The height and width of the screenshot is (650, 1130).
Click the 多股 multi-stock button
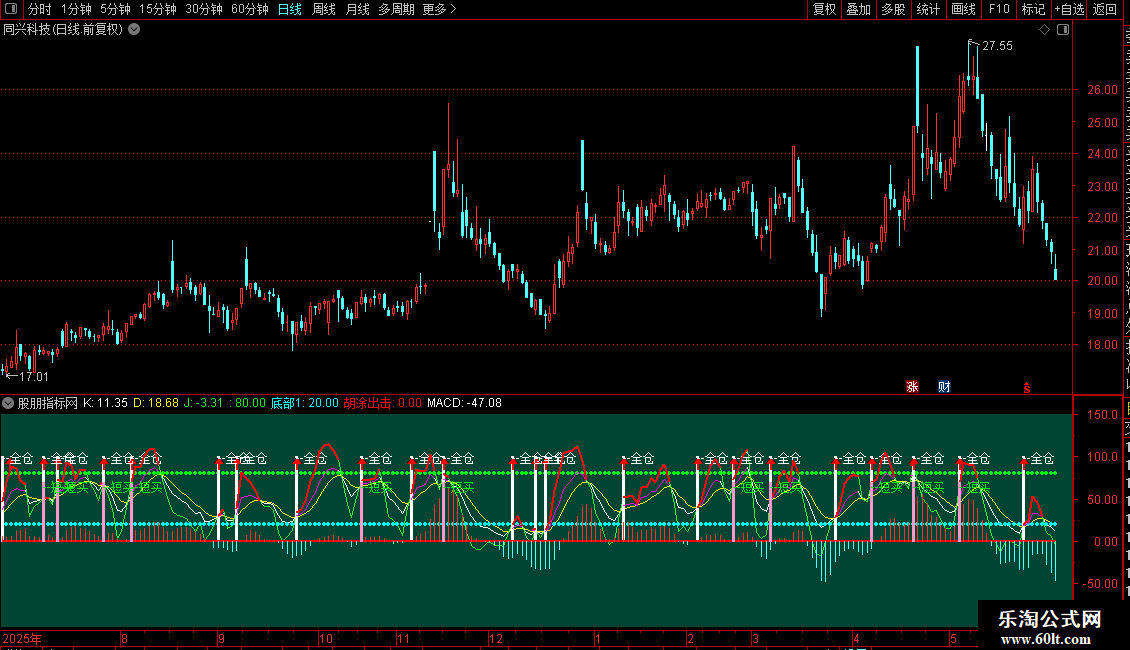(x=894, y=9)
